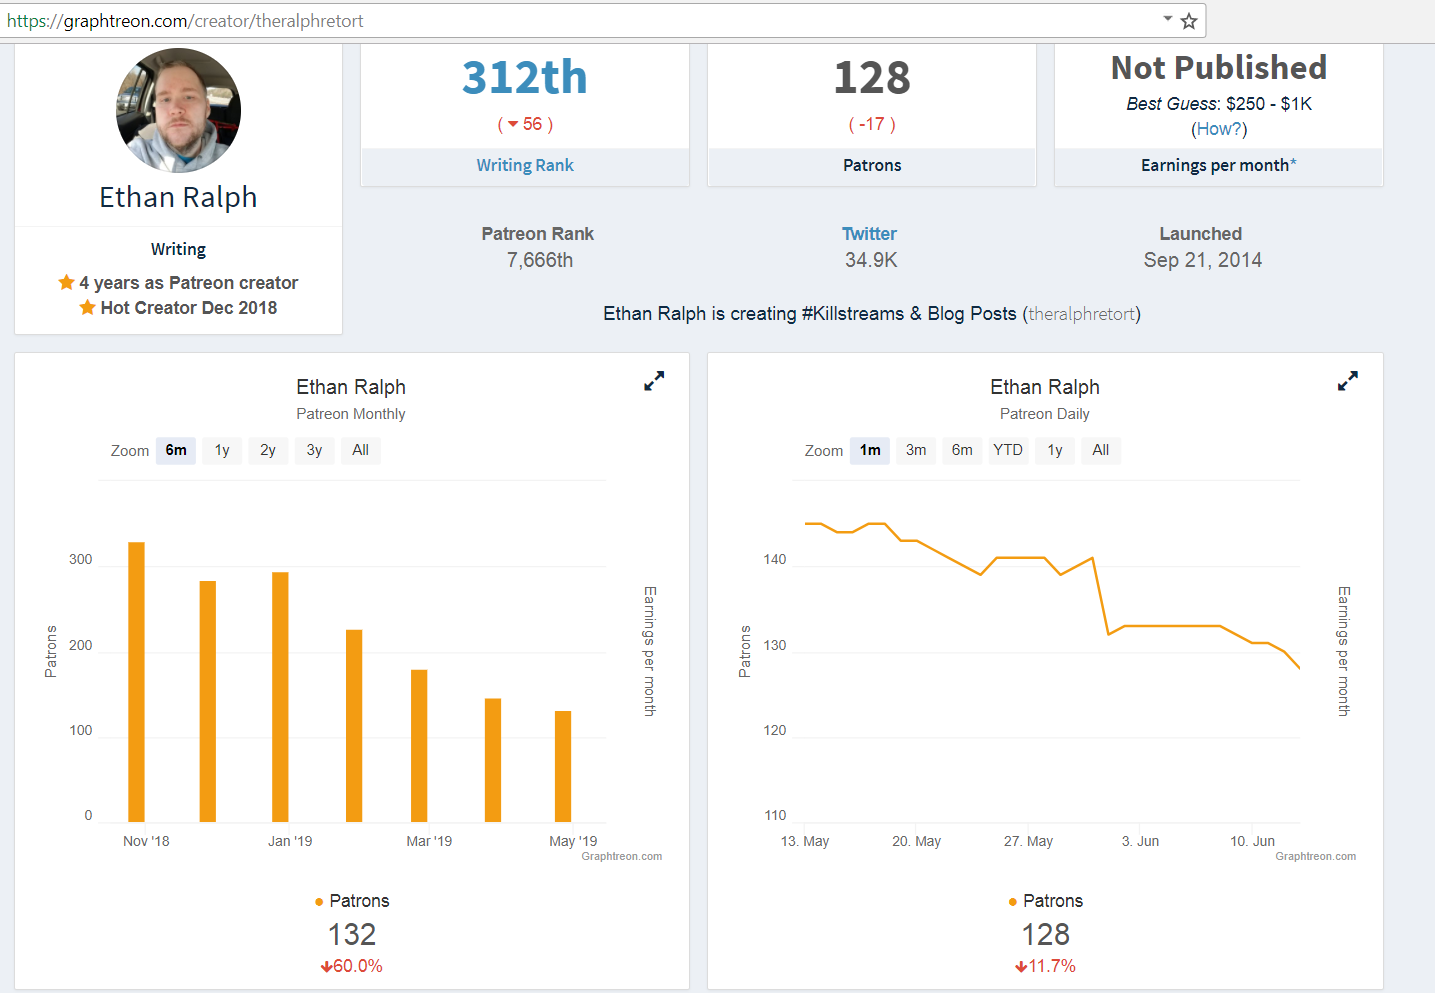Viewport: 1435px width, 993px height.
Task: Click the May '19 bar in Monthly chart
Action: 563,766
